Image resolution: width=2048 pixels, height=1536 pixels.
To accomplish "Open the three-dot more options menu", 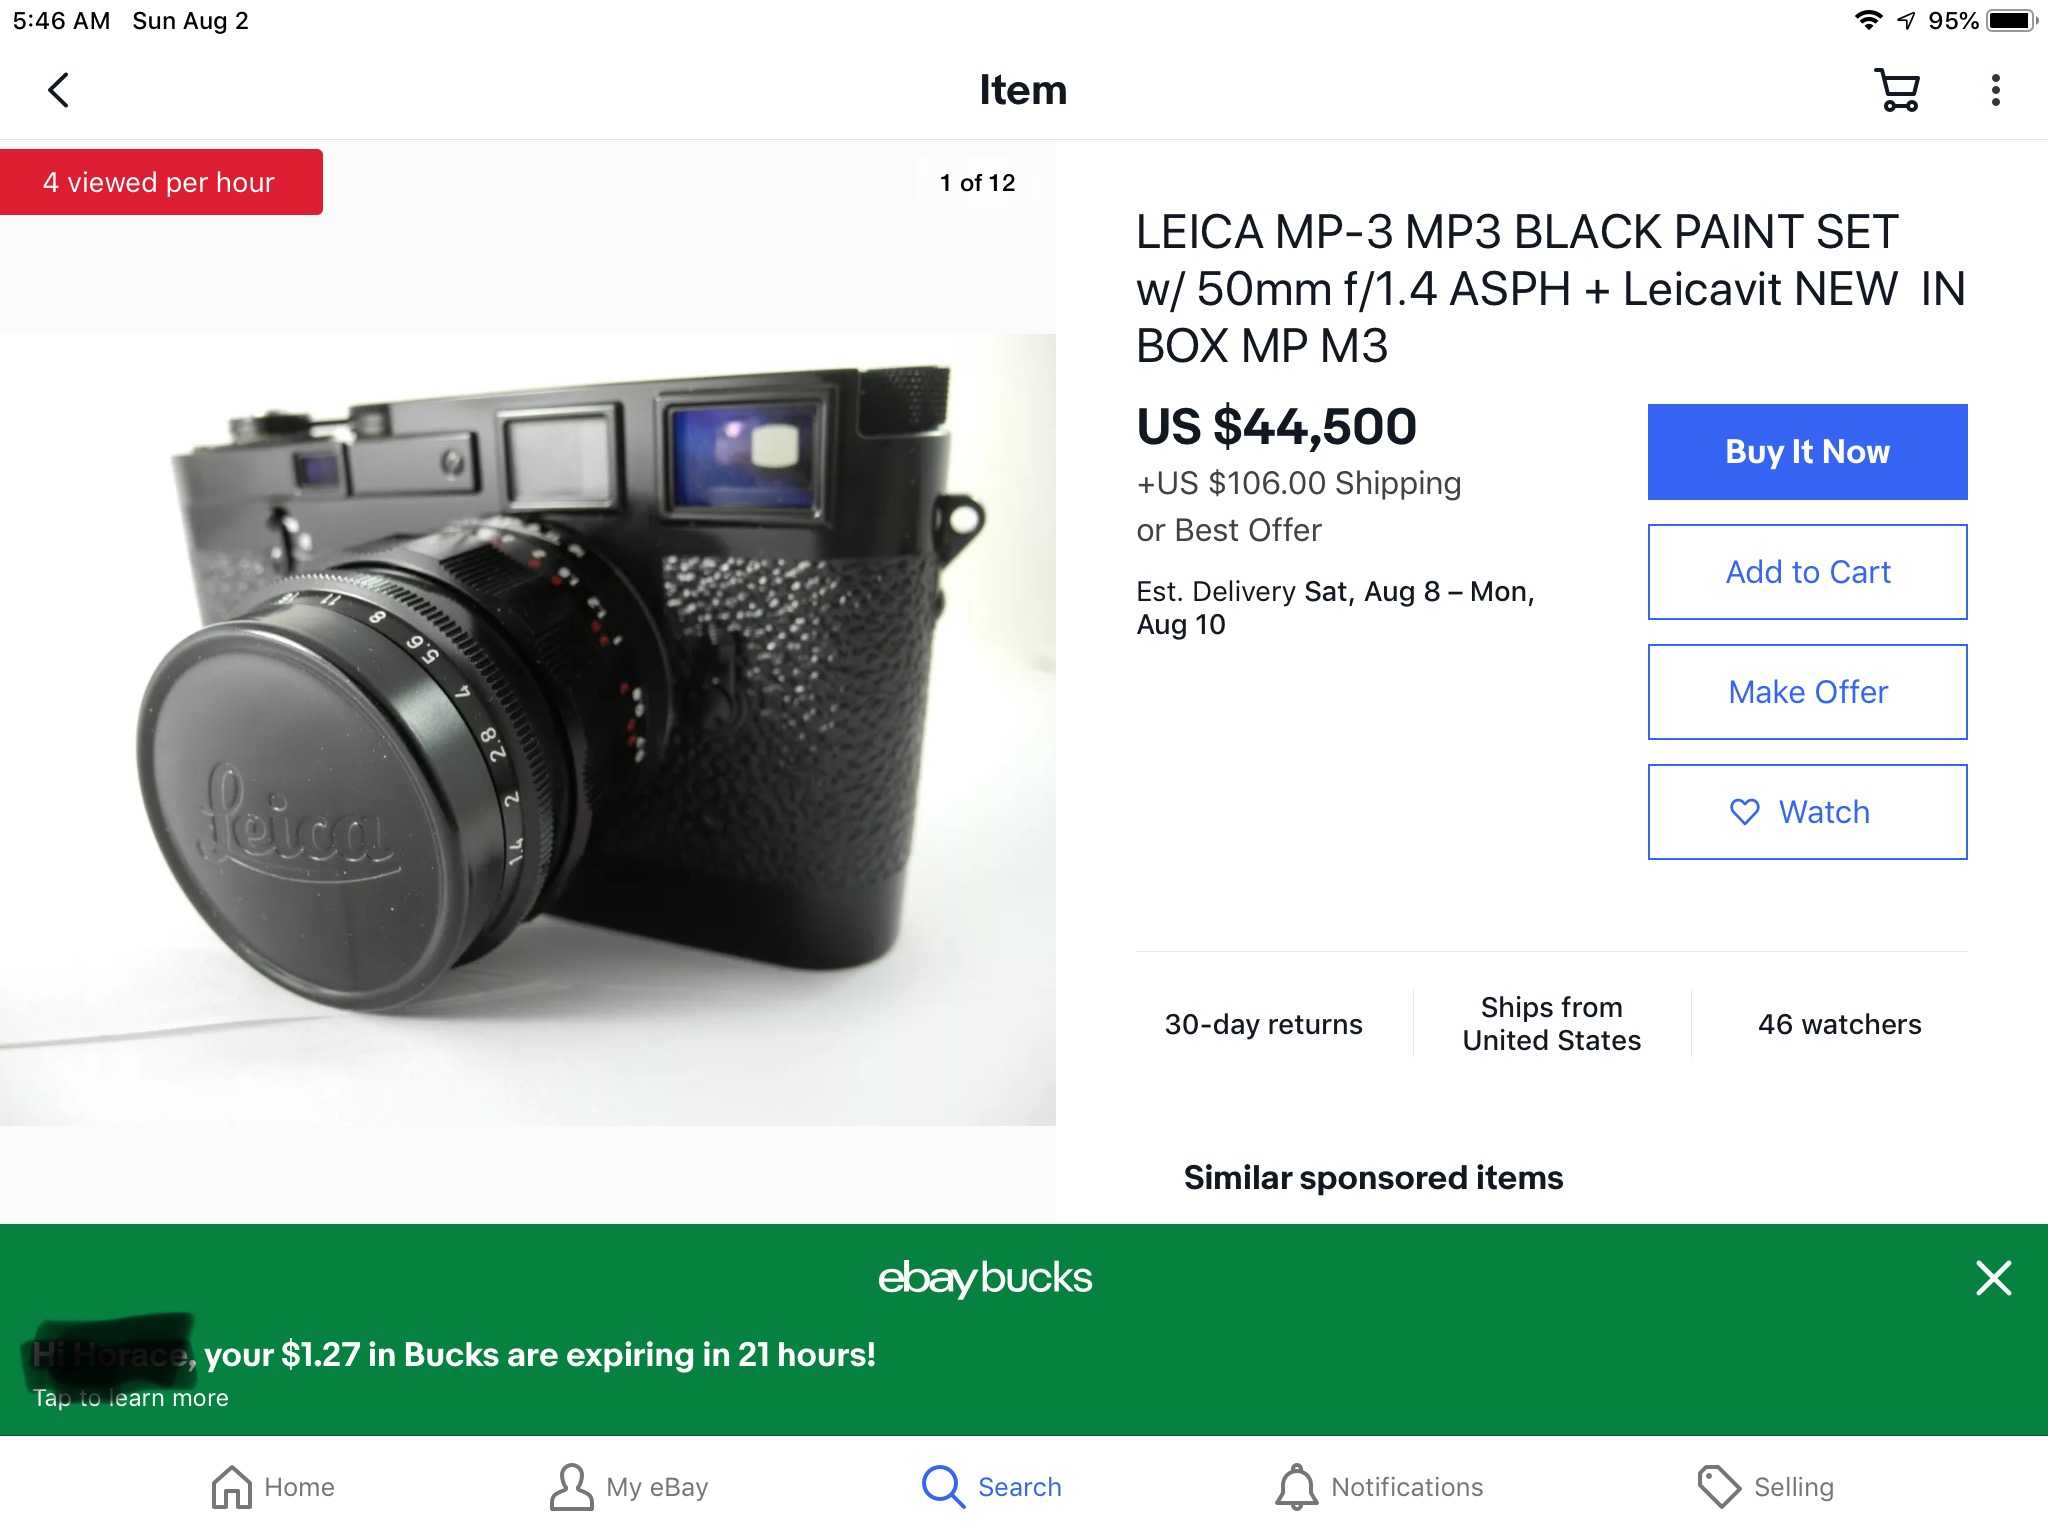I will click(1995, 90).
